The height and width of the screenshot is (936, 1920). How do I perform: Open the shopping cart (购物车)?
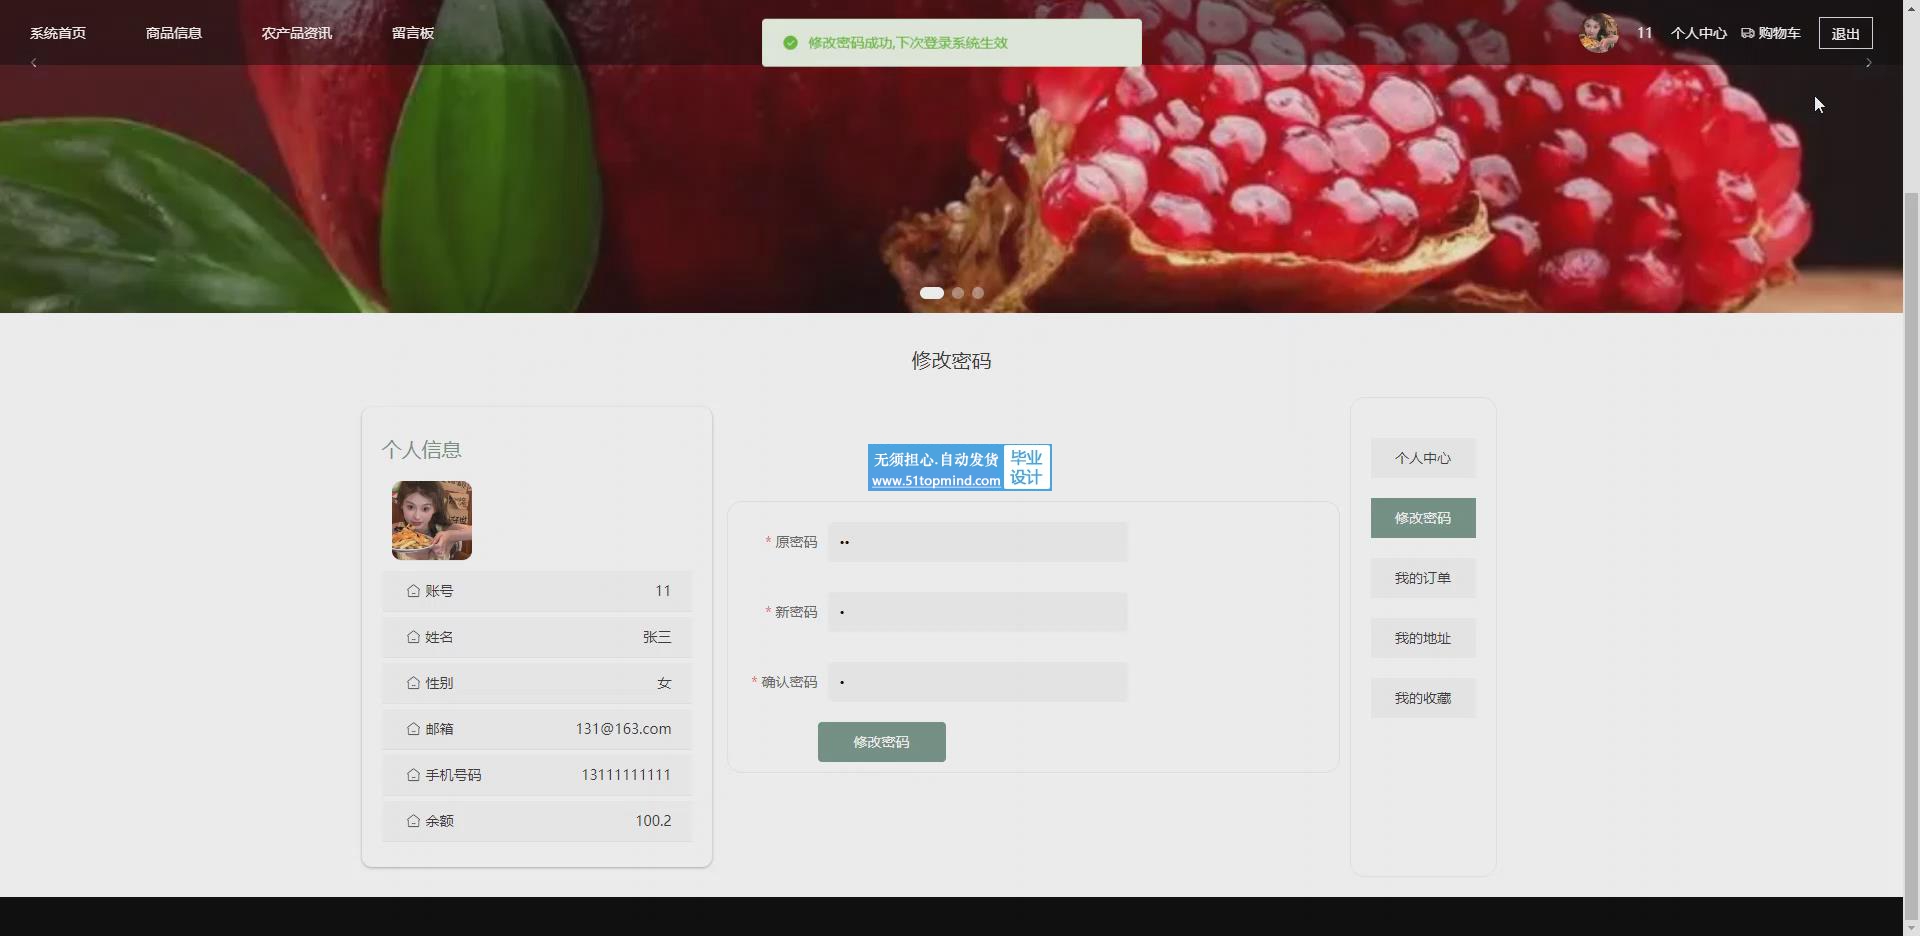pos(1771,33)
